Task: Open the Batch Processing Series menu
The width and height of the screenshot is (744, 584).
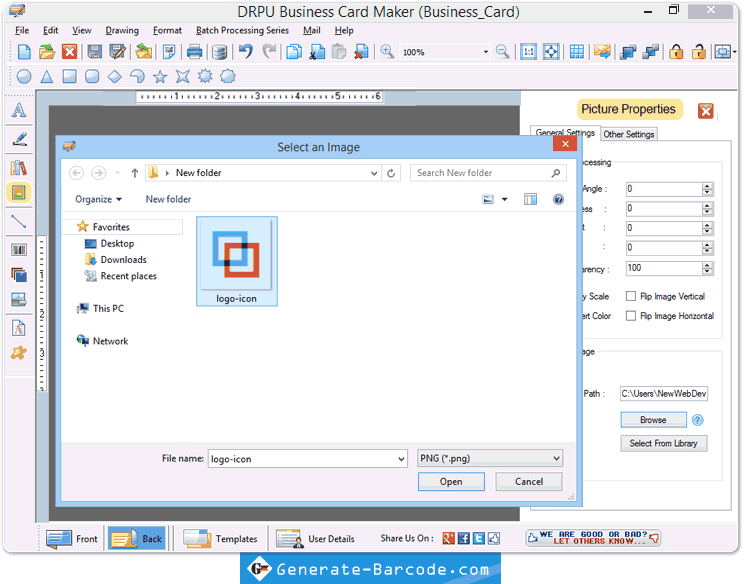Action: [x=242, y=30]
